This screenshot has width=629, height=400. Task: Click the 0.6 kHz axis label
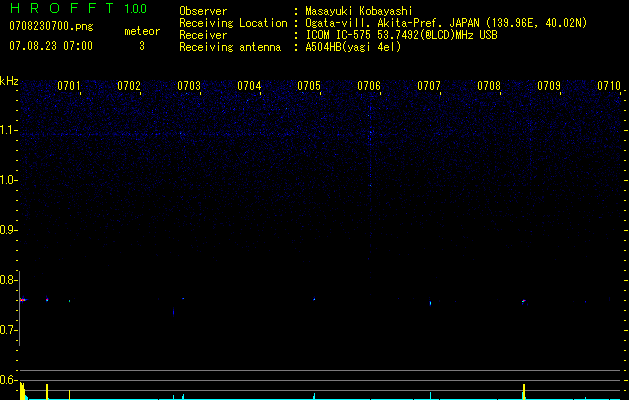click(9, 380)
